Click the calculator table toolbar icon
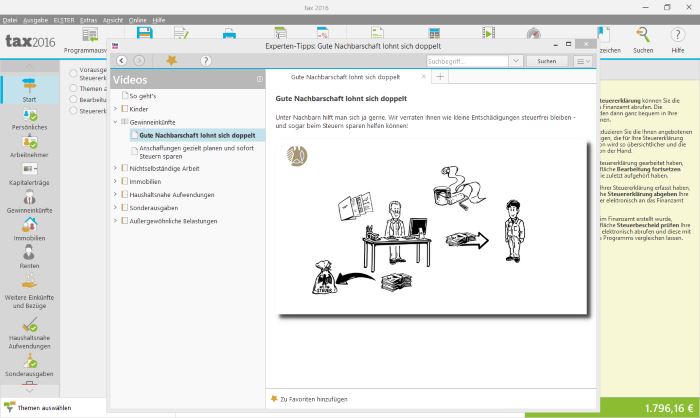The image size is (700, 418). (434, 33)
